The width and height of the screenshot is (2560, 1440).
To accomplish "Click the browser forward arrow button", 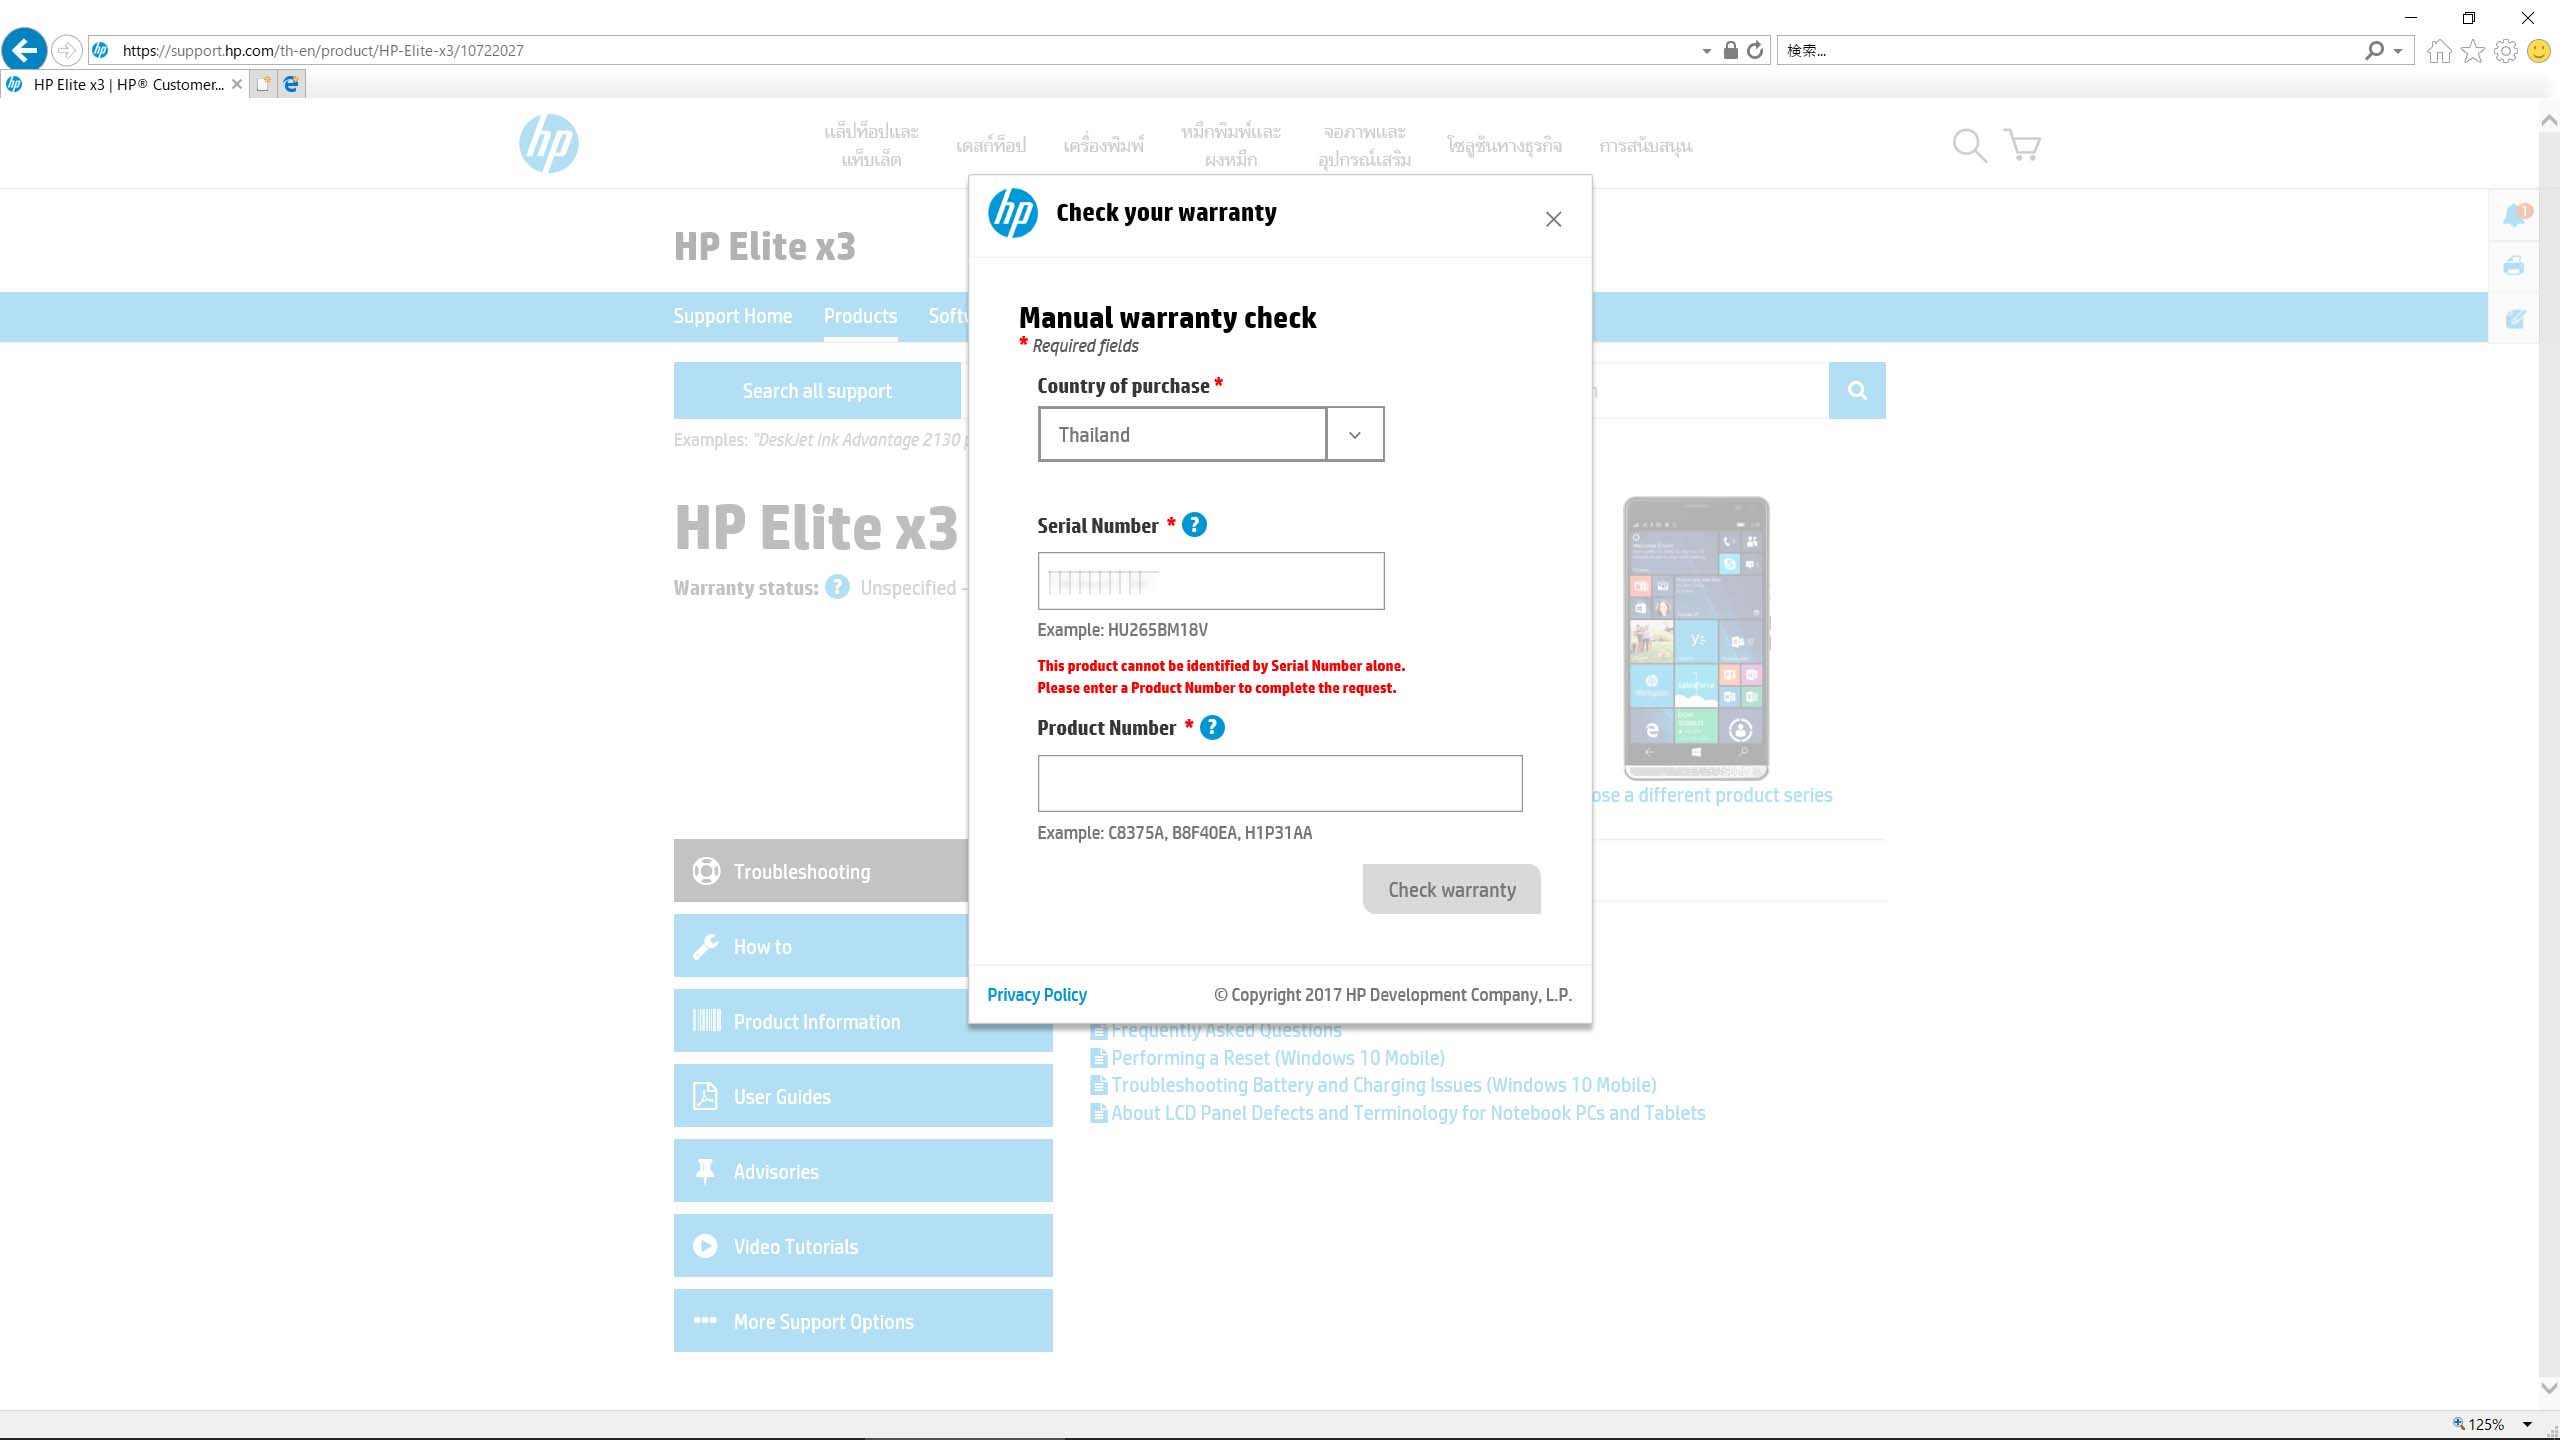I will click(66, 49).
